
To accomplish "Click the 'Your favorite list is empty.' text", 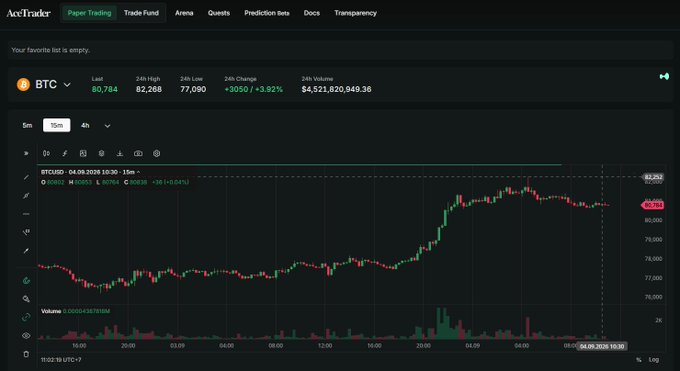I will [x=50, y=50].
